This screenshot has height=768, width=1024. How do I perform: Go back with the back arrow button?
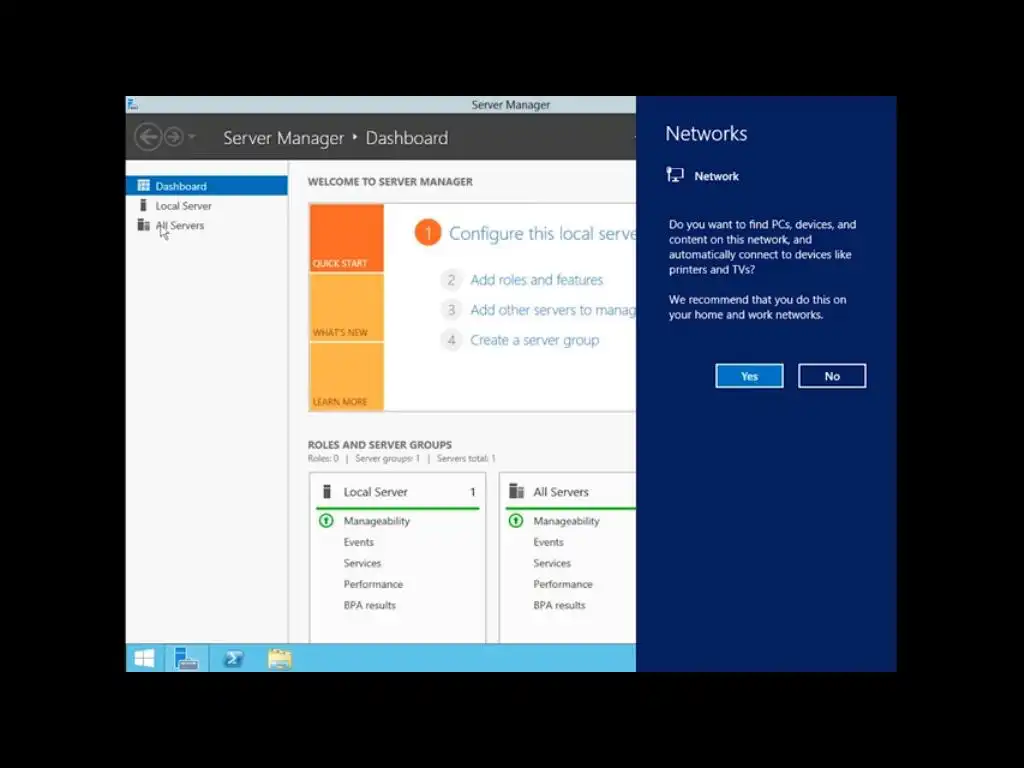tap(148, 137)
